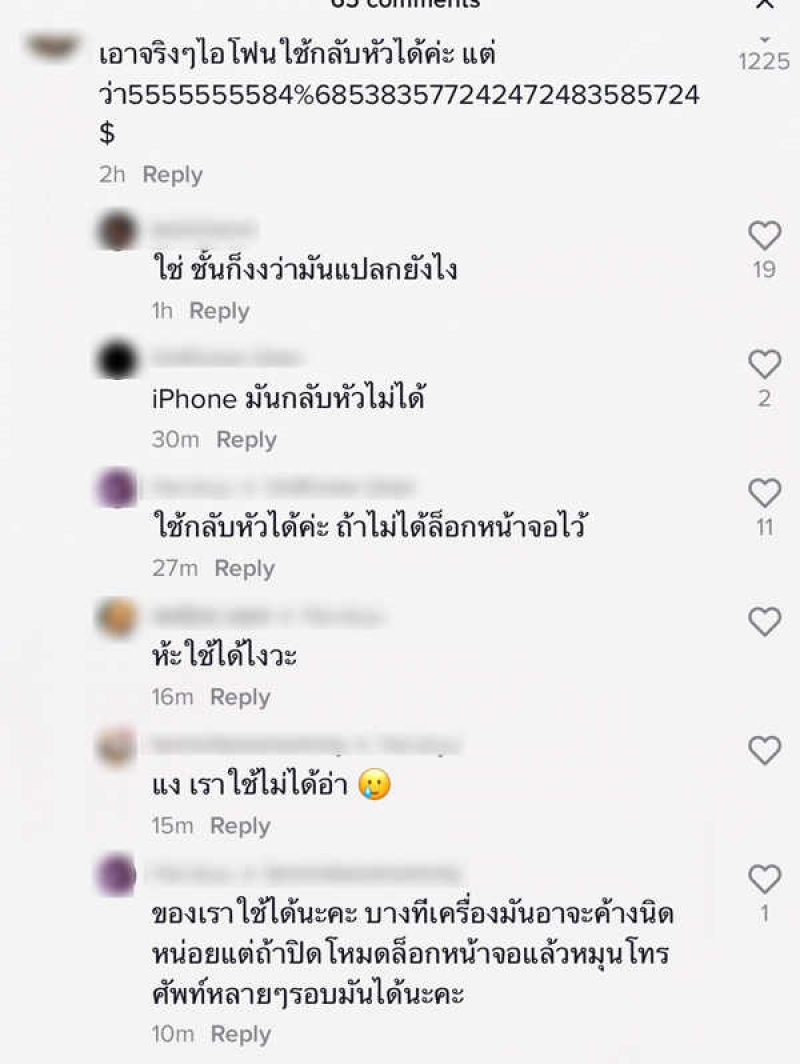Image resolution: width=800 pixels, height=1064 pixels.
Task: Open username above 'ห้ะใช้ได้ไงวะ' comment
Action: point(267,616)
